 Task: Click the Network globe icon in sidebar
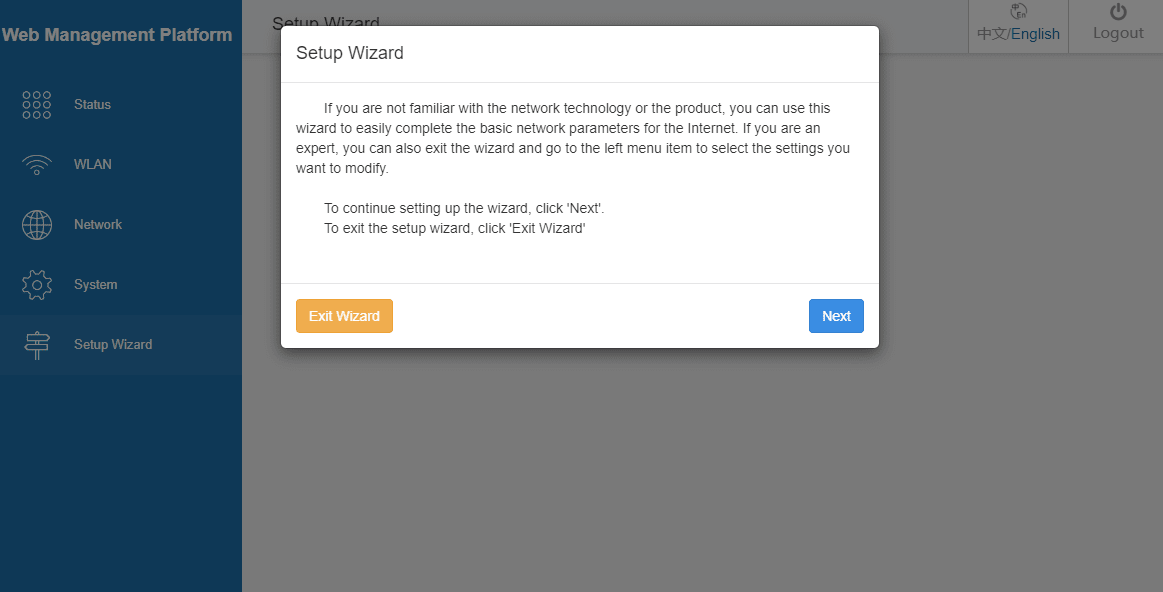[x=37, y=225]
